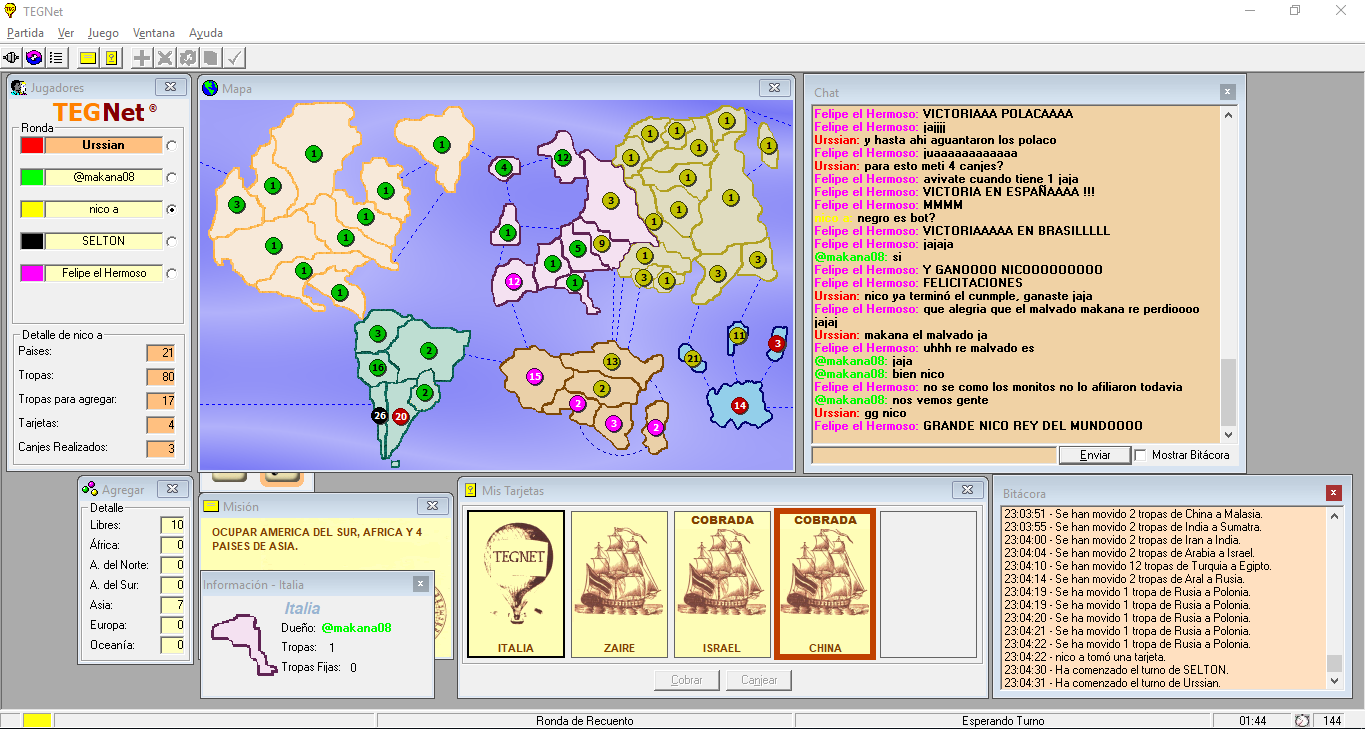Viewport: 1365px width, 729px height.
Task: Enable the Mostrar Bitácora checkbox
Action: click(1140, 455)
